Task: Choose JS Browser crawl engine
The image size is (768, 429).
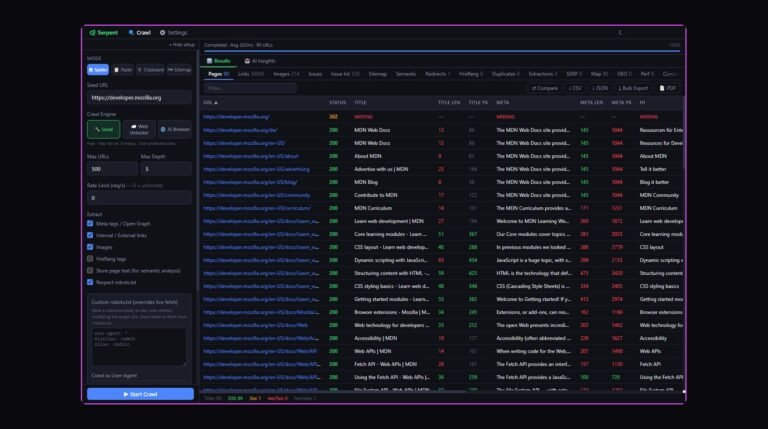Action: 175,129
